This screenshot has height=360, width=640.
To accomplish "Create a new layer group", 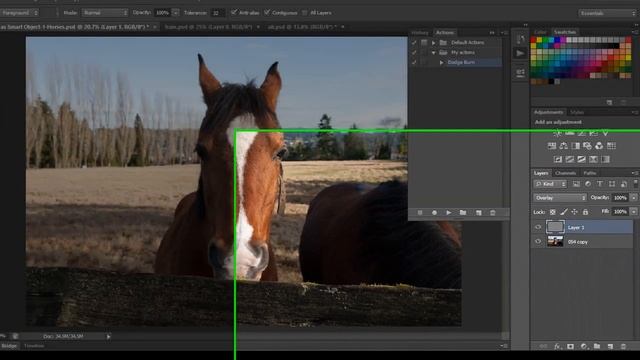I will point(597,346).
